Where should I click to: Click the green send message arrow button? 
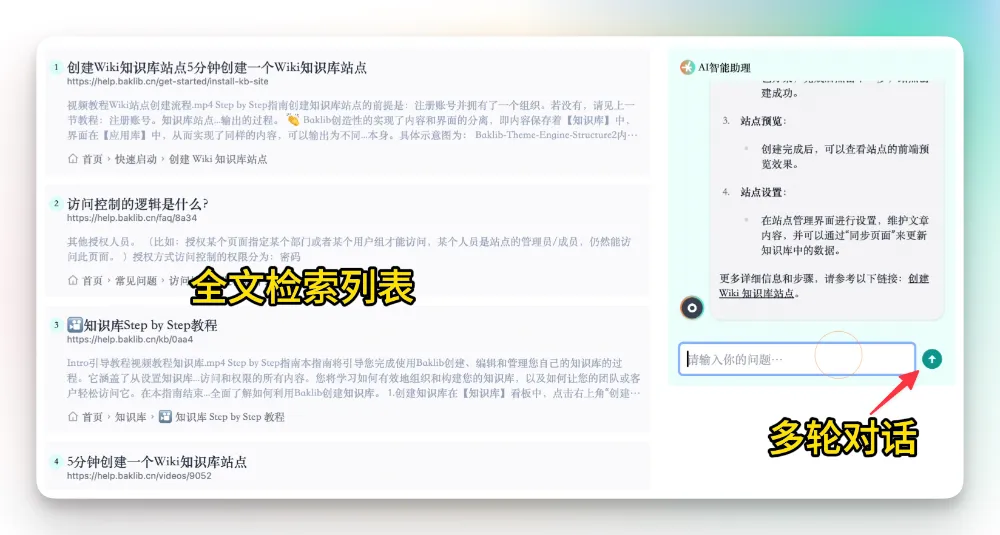click(x=932, y=358)
